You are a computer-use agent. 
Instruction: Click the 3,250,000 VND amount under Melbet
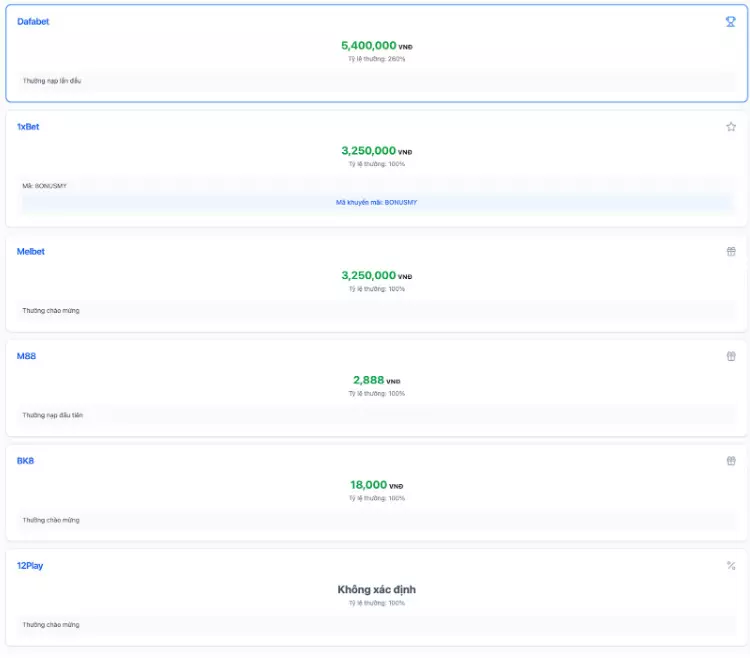click(x=376, y=275)
